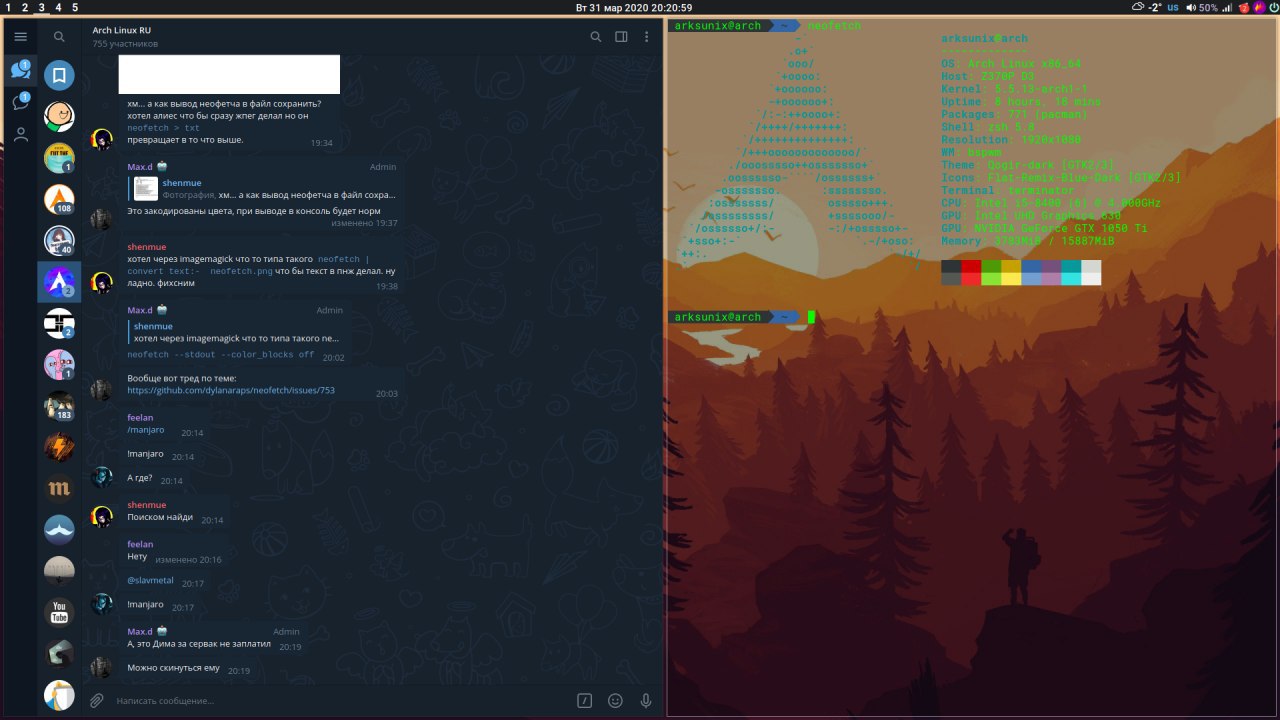This screenshot has height=720, width=1280.
Task: Open the chat with letter m avatar
Action: 59,488
